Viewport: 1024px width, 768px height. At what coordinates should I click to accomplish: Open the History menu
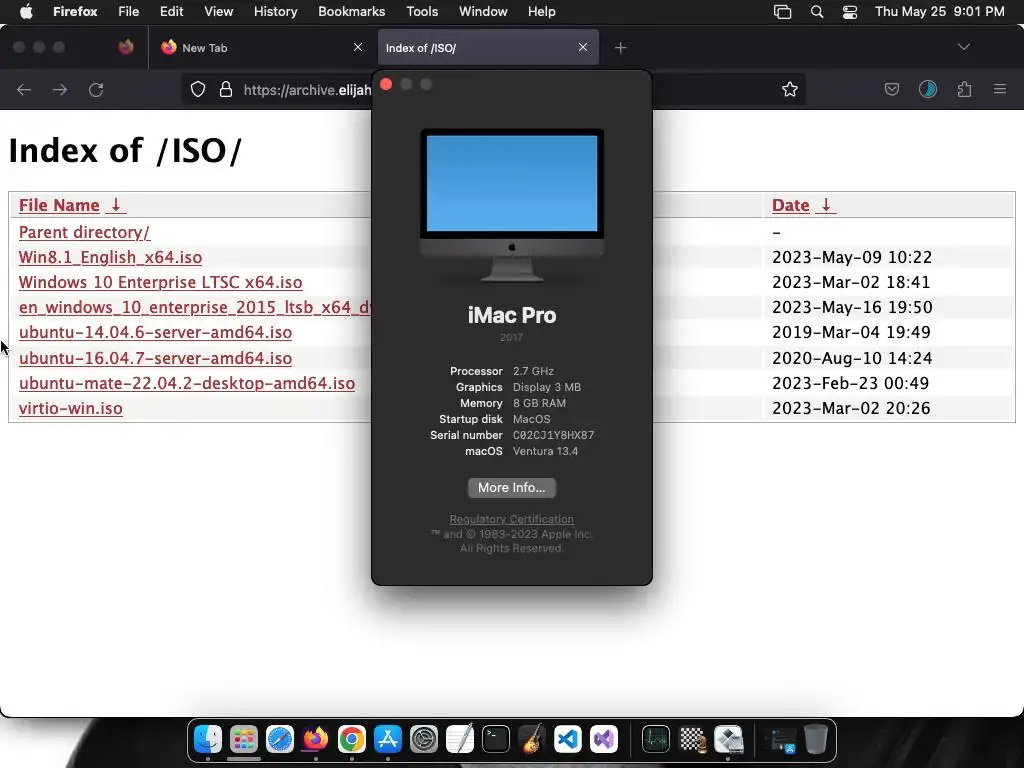click(x=275, y=12)
